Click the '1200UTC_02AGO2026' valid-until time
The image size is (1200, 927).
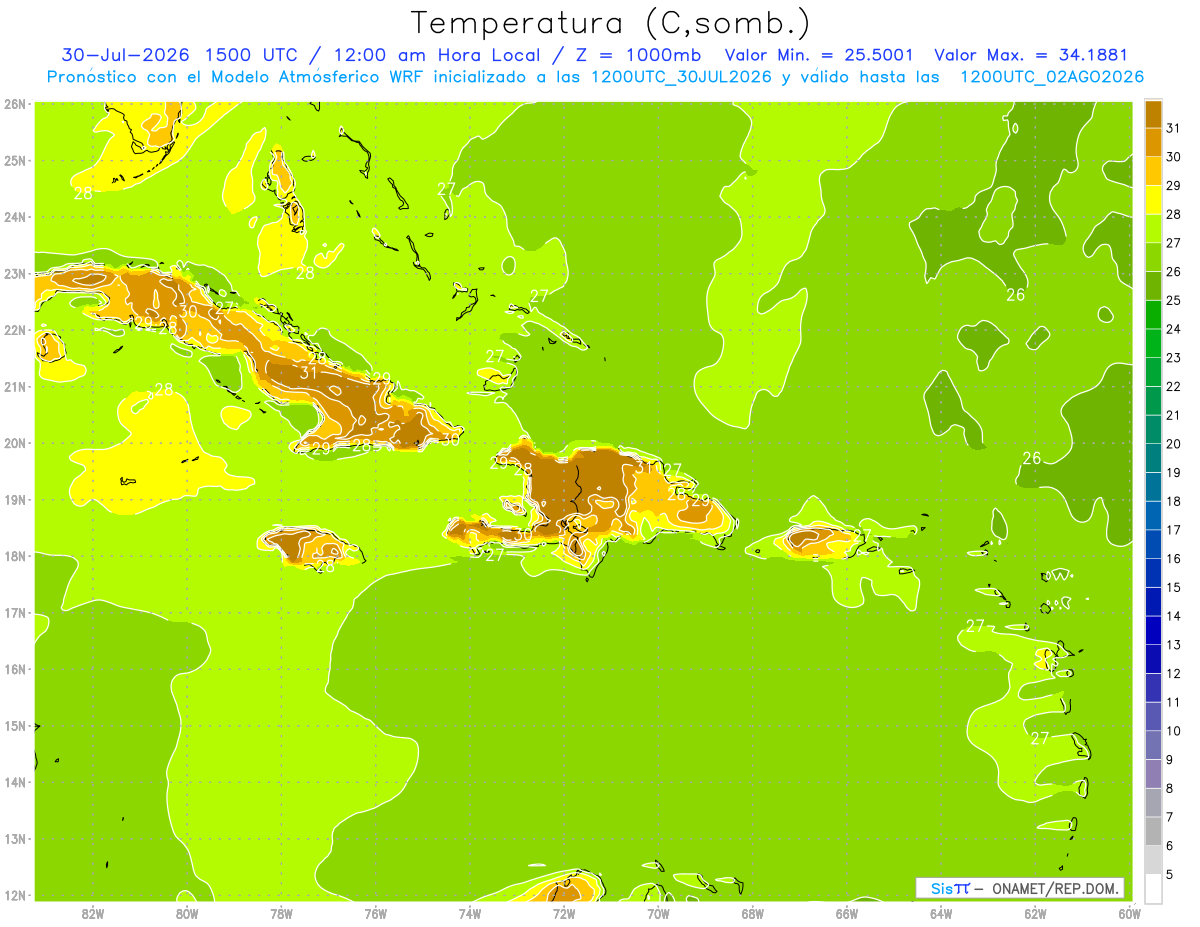click(1052, 77)
